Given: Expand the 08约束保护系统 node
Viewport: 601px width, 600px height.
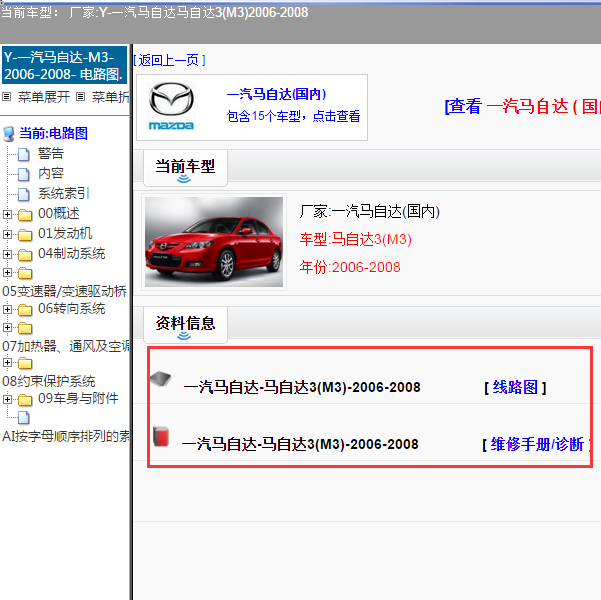Looking at the screenshot, I should click(7, 362).
